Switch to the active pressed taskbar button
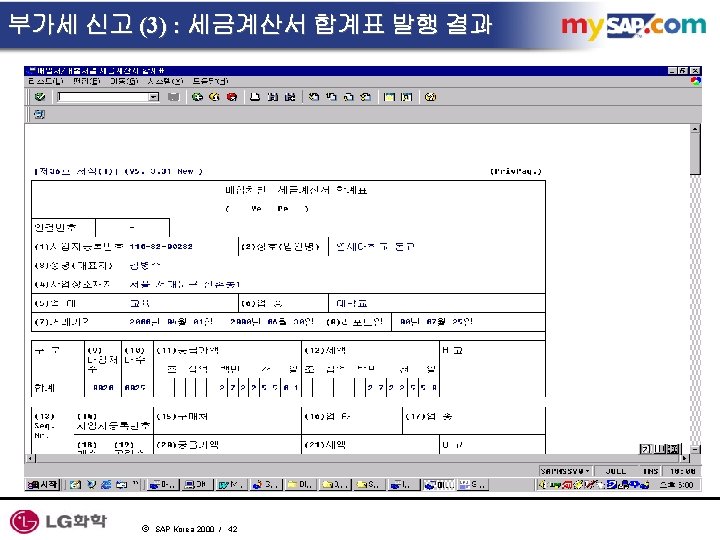The width and height of the screenshot is (720, 540). coord(438,484)
